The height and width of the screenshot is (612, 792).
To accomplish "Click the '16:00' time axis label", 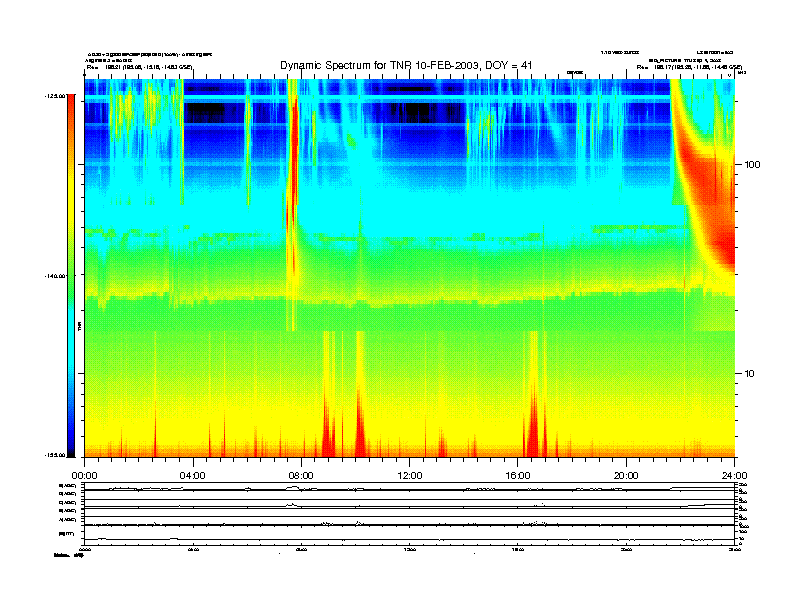I will (x=518, y=475).
